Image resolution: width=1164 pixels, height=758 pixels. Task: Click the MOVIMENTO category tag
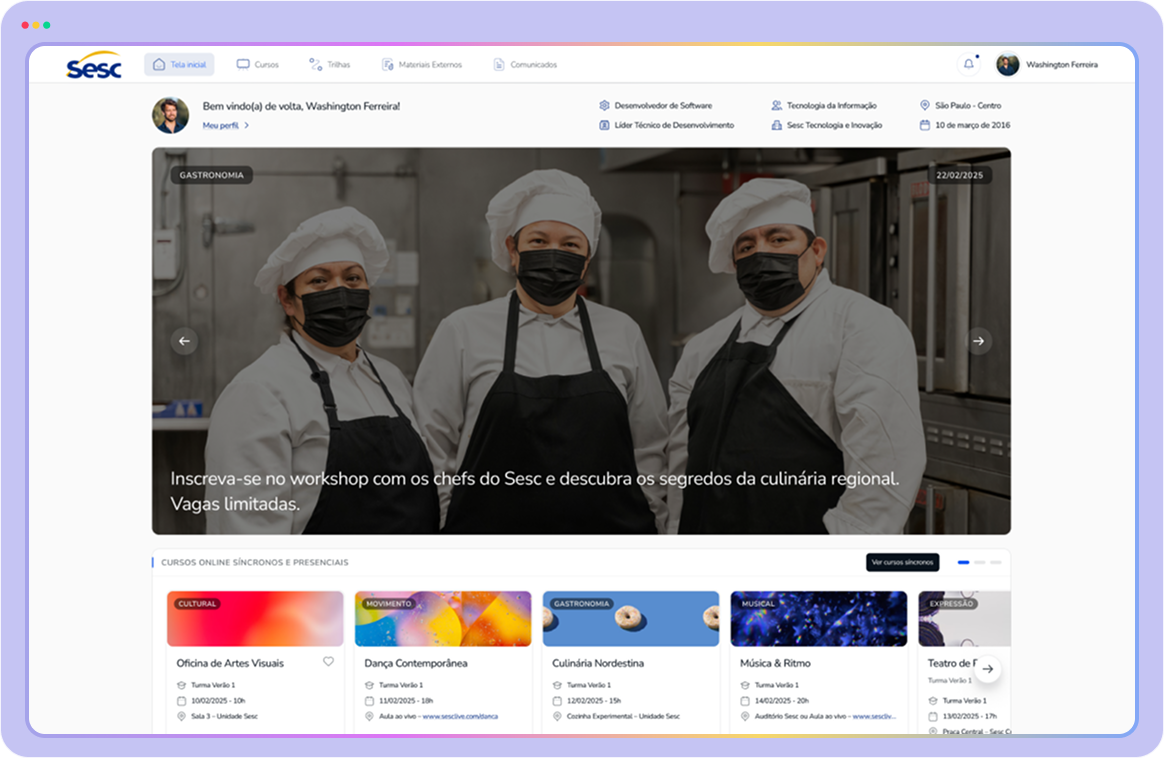pos(388,604)
